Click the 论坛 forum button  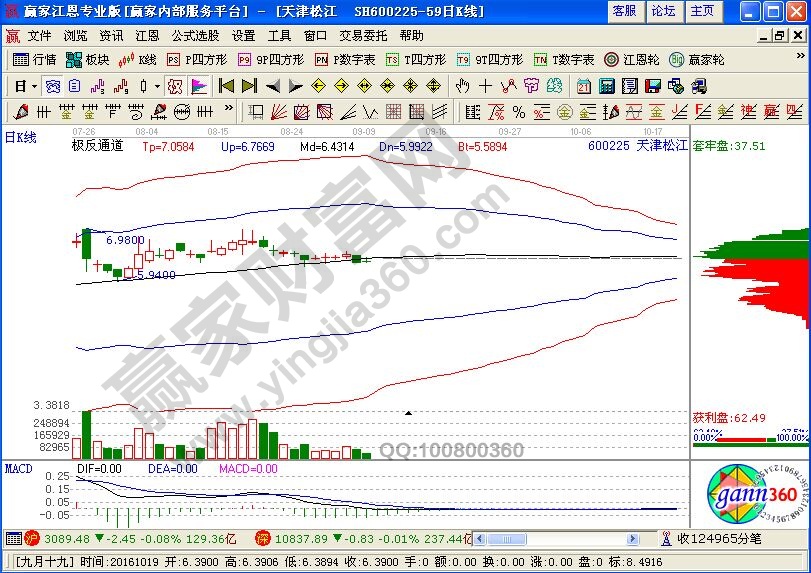(x=663, y=11)
